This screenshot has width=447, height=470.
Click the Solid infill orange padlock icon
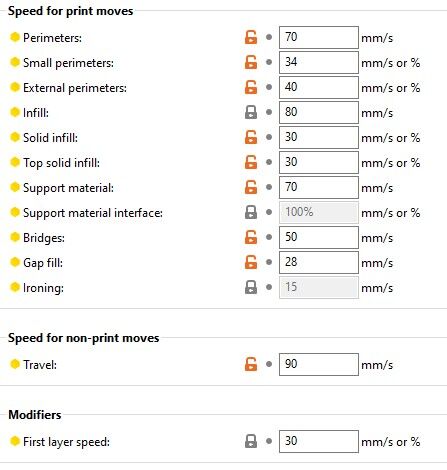[x=251, y=137]
